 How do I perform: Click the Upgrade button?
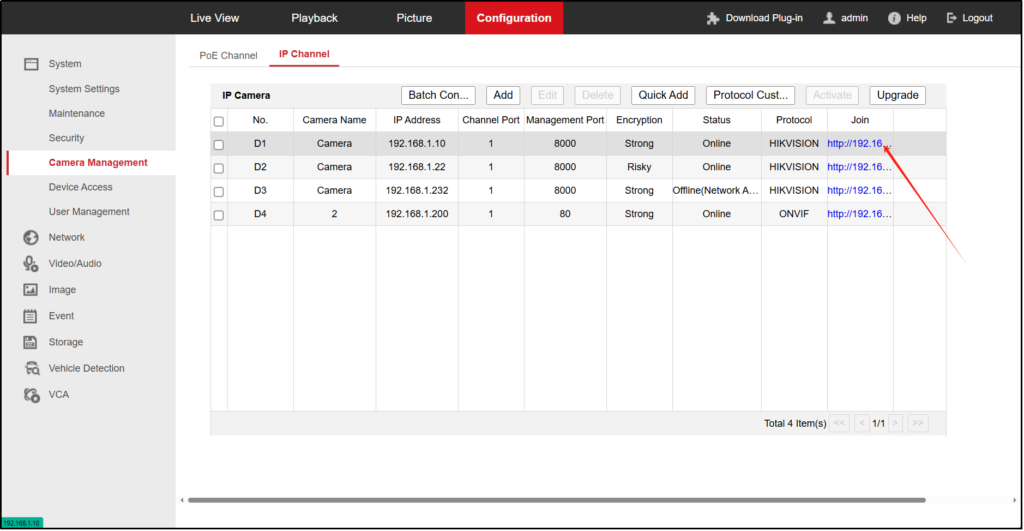click(x=897, y=95)
